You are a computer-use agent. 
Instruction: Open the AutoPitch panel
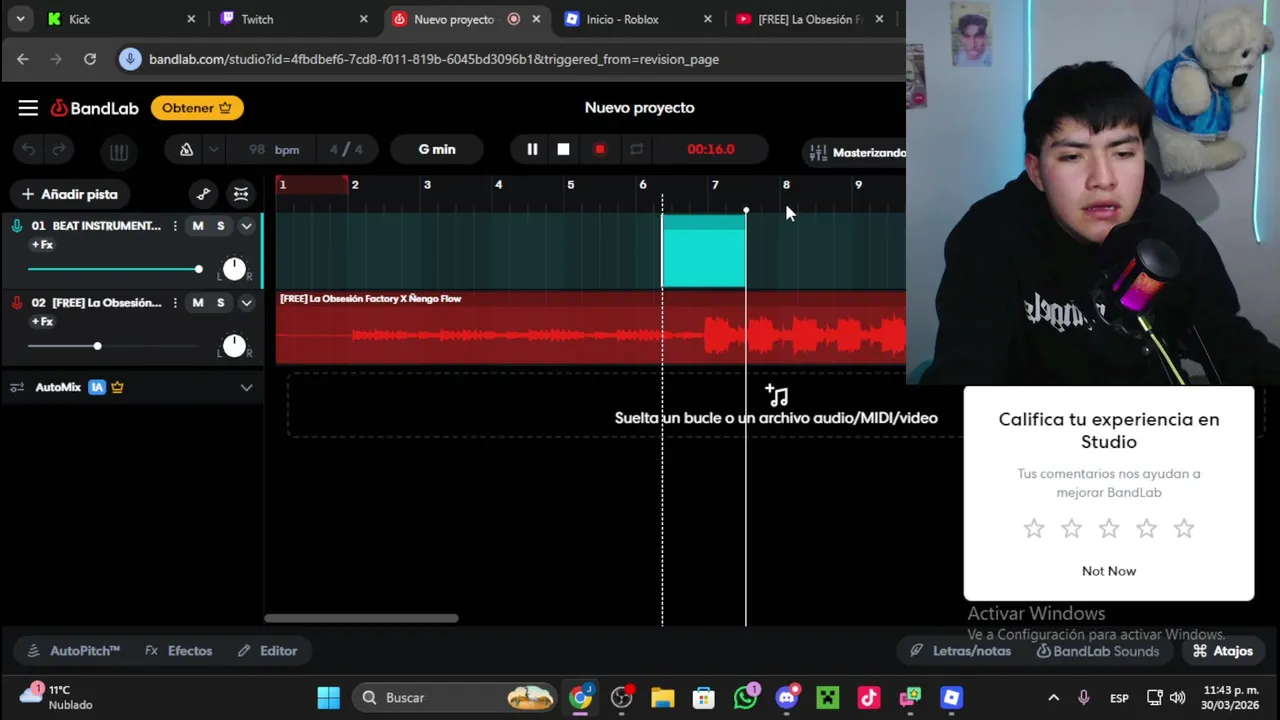tap(74, 651)
